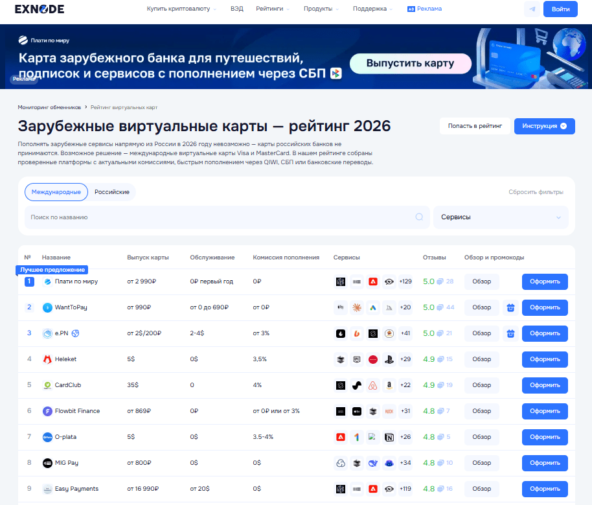Image resolution: width=592 pixels, height=505 pixels.
Task: Open the 5.0 rating of WantToPay
Action: pyautogui.click(x=429, y=308)
